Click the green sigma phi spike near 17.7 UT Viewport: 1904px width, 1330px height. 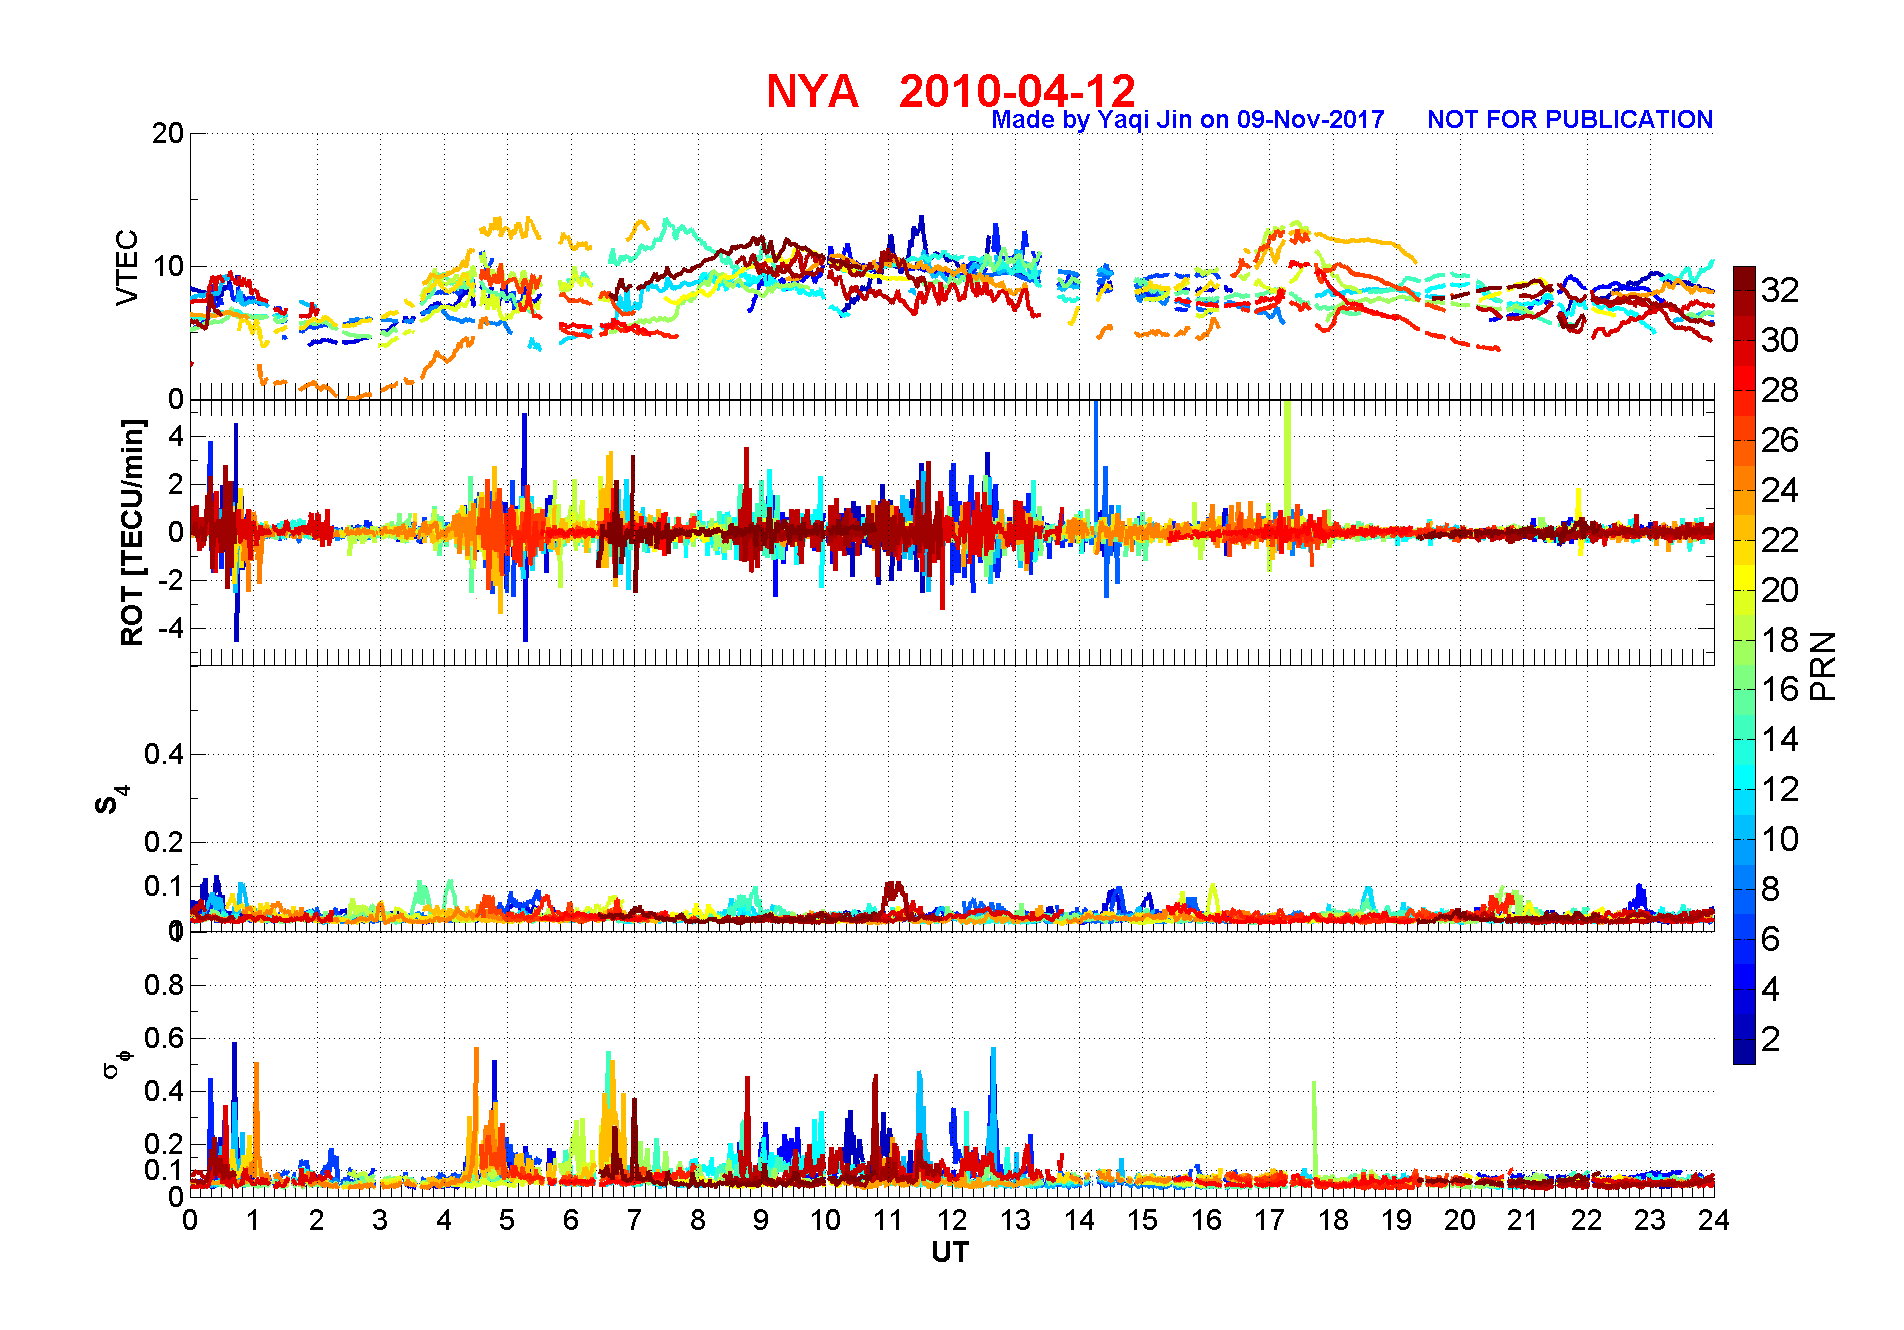coord(1314,1130)
